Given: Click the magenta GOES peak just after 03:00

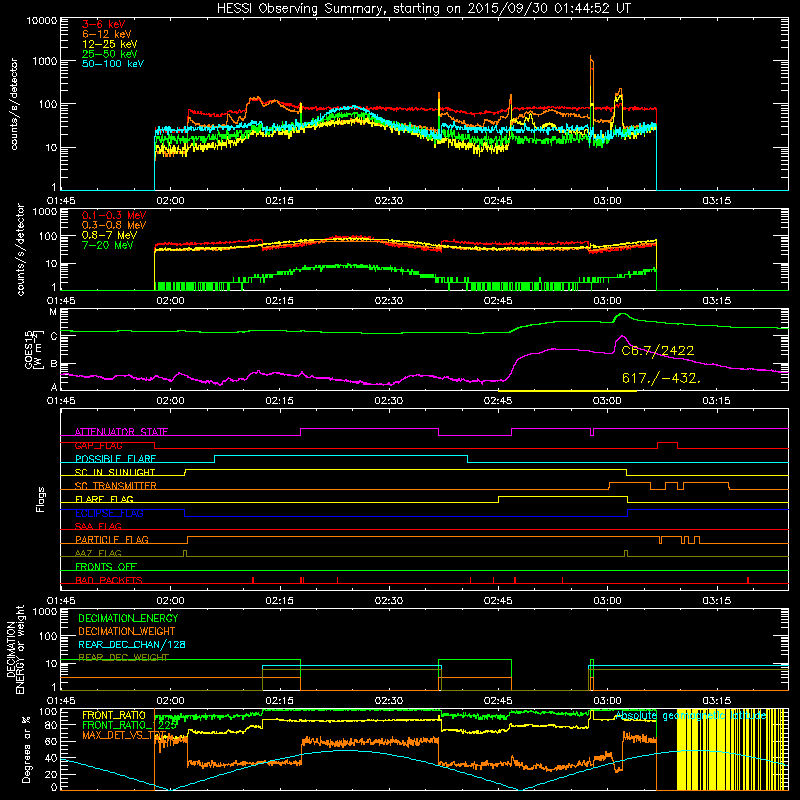Looking at the screenshot, I should 621,337.
